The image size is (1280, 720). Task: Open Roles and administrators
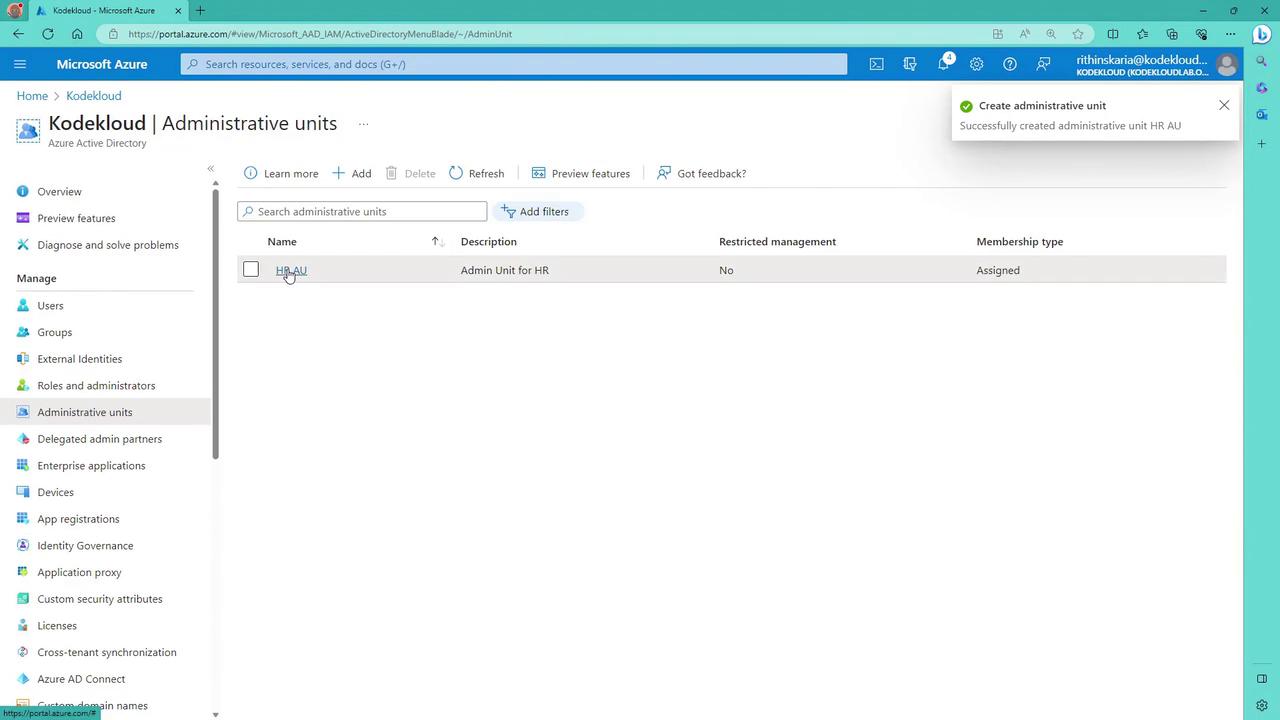(x=96, y=385)
